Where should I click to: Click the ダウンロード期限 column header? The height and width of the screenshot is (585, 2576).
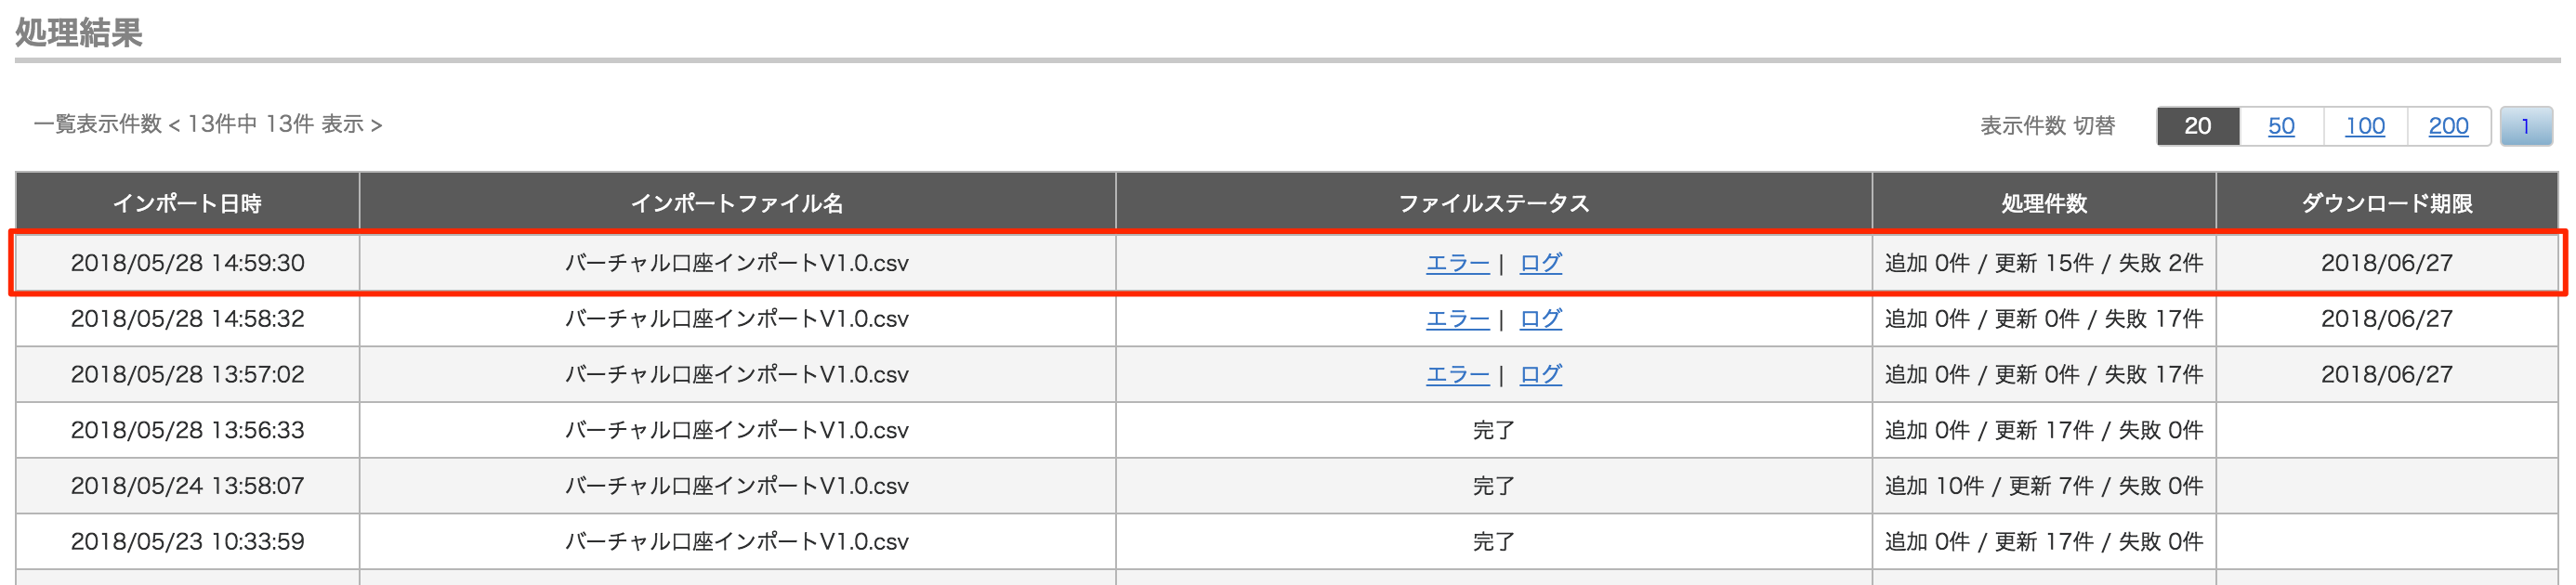2387,203
